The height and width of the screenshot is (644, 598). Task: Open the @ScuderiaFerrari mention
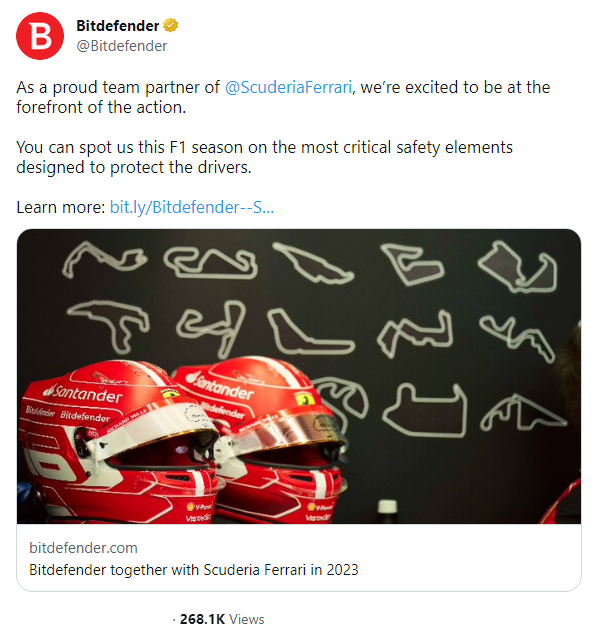[x=288, y=87]
